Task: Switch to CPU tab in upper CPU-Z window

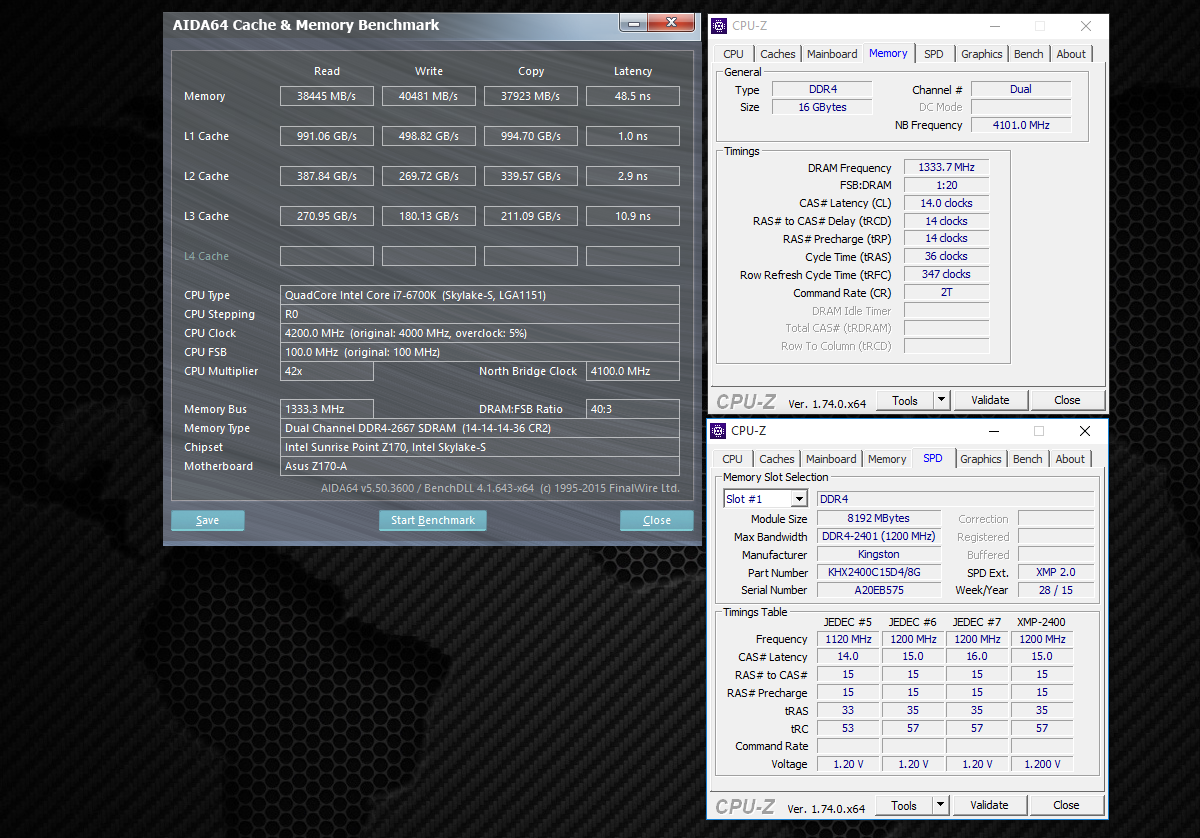Action: click(x=733, y=54)
